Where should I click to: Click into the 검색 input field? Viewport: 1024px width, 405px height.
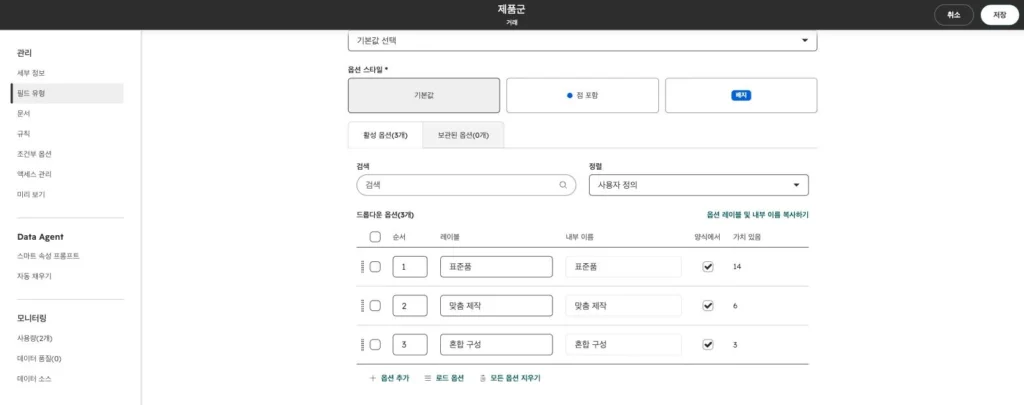tap(466, 185)
